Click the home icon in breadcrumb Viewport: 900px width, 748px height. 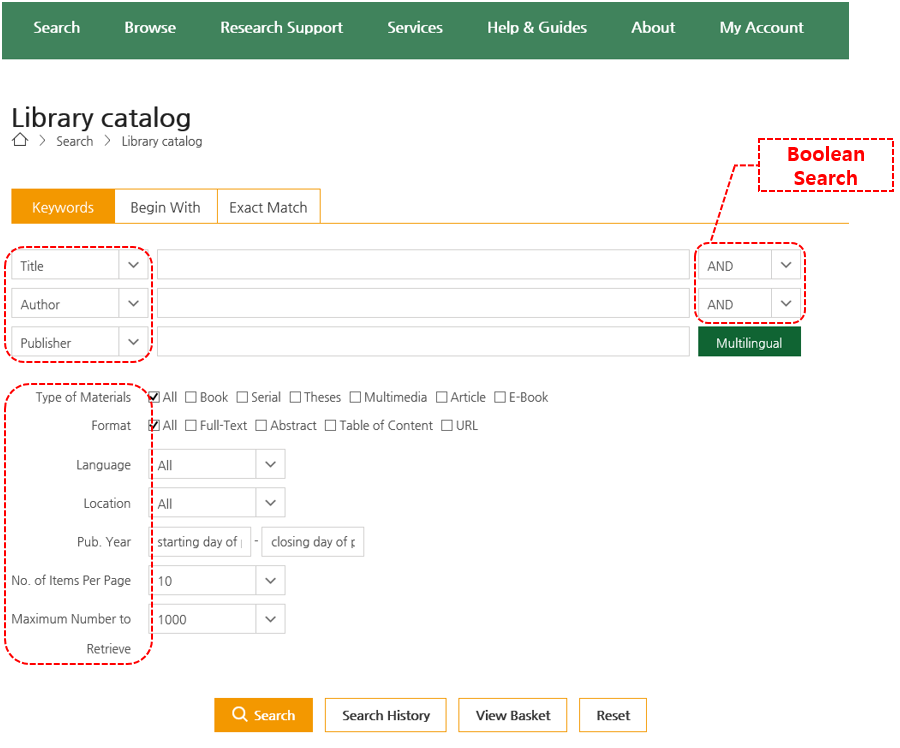[x=20, y=141]
